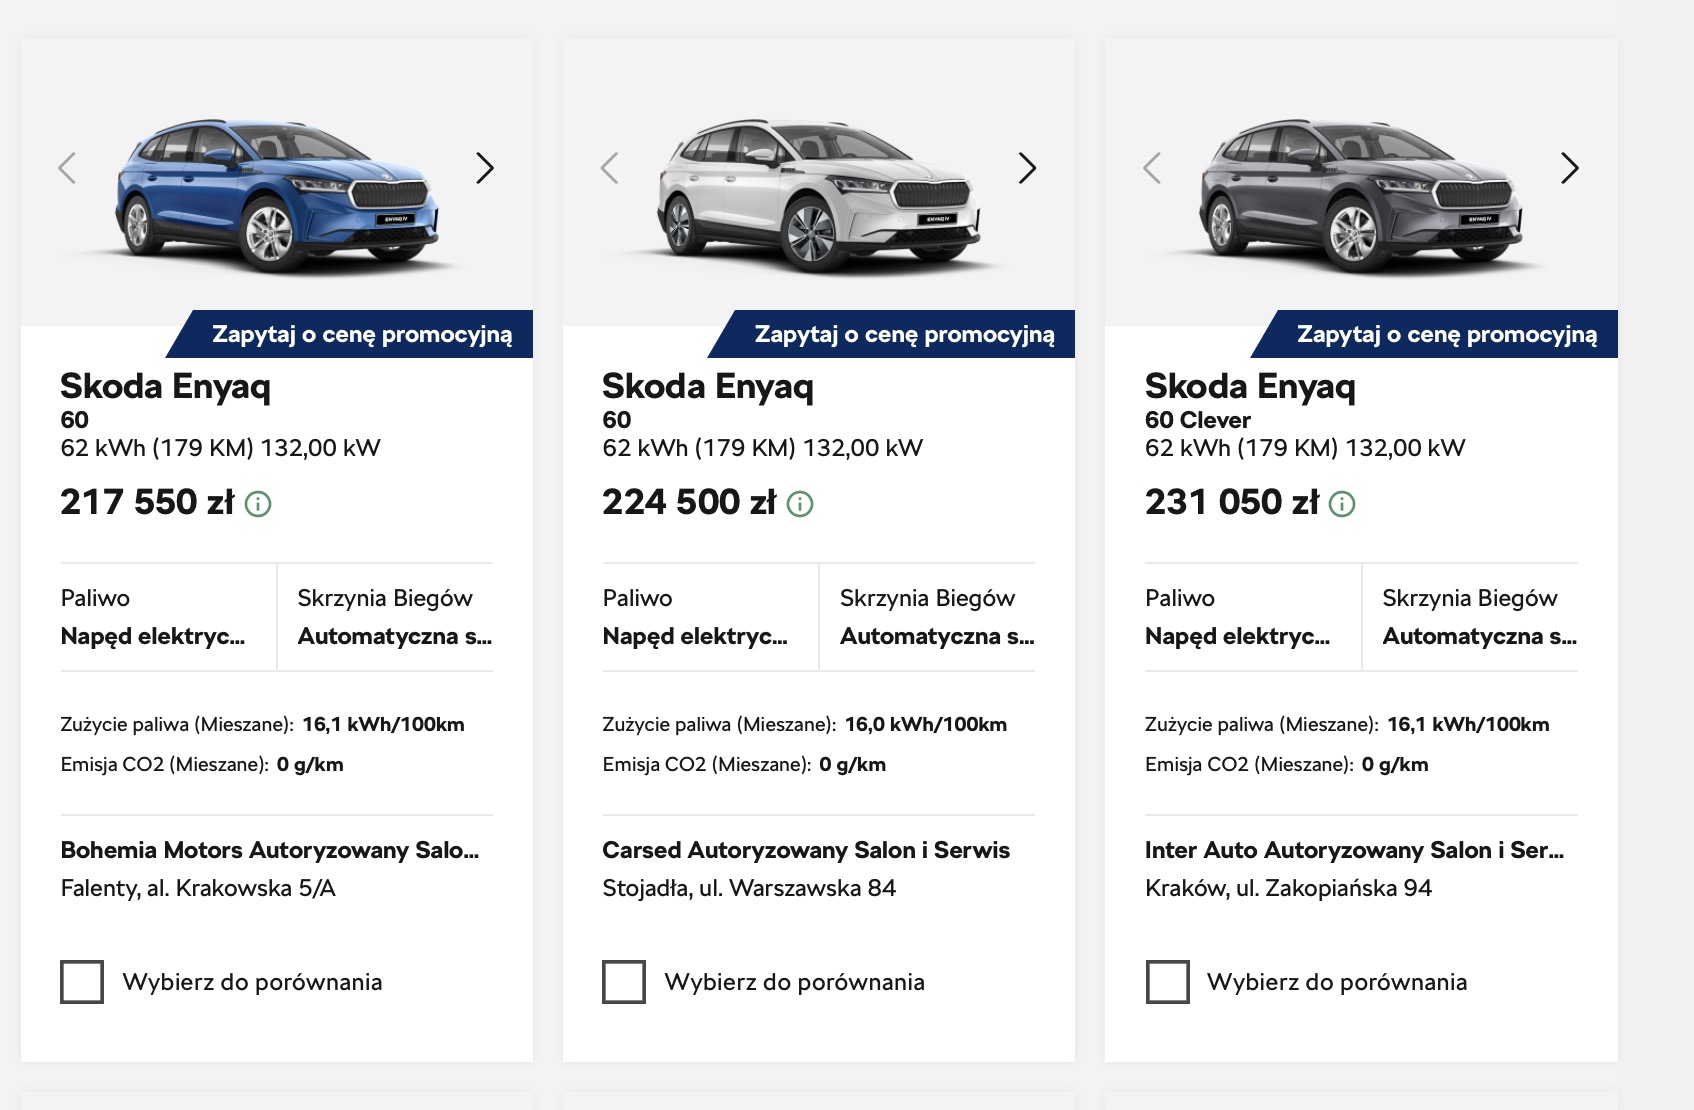This screenshot has width=1694, height=1110.
Task: Show next photo of blue Enyaq
Action: [485, 168]
